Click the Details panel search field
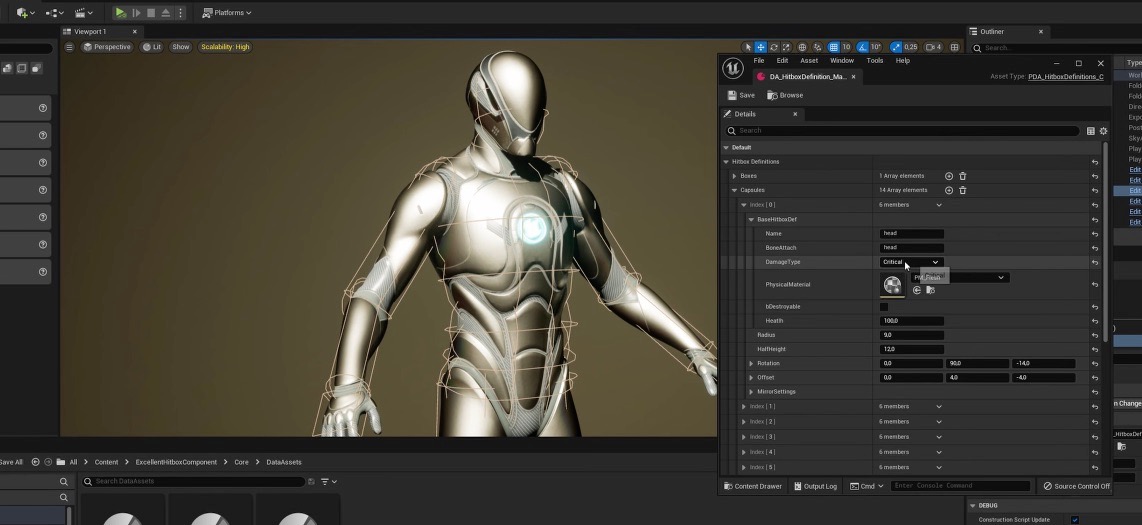 (x=902, y=131)
